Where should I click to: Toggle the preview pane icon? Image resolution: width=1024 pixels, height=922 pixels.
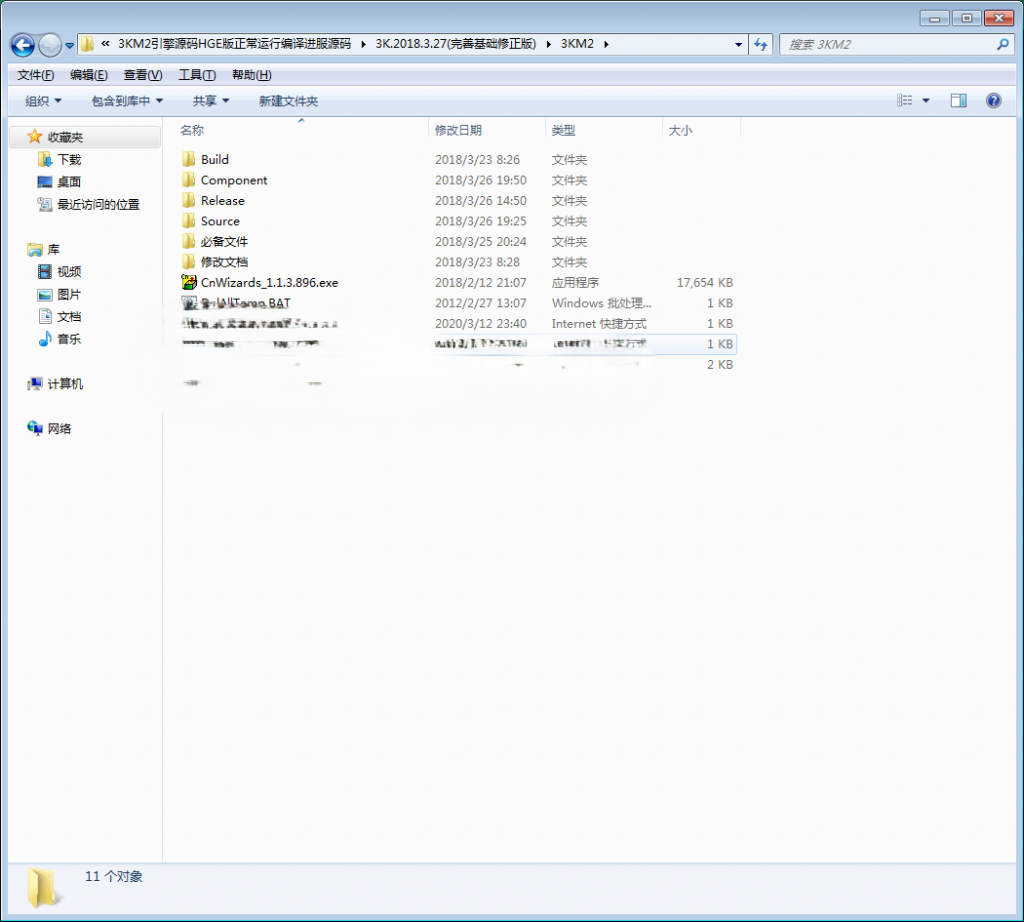[958, 101]
